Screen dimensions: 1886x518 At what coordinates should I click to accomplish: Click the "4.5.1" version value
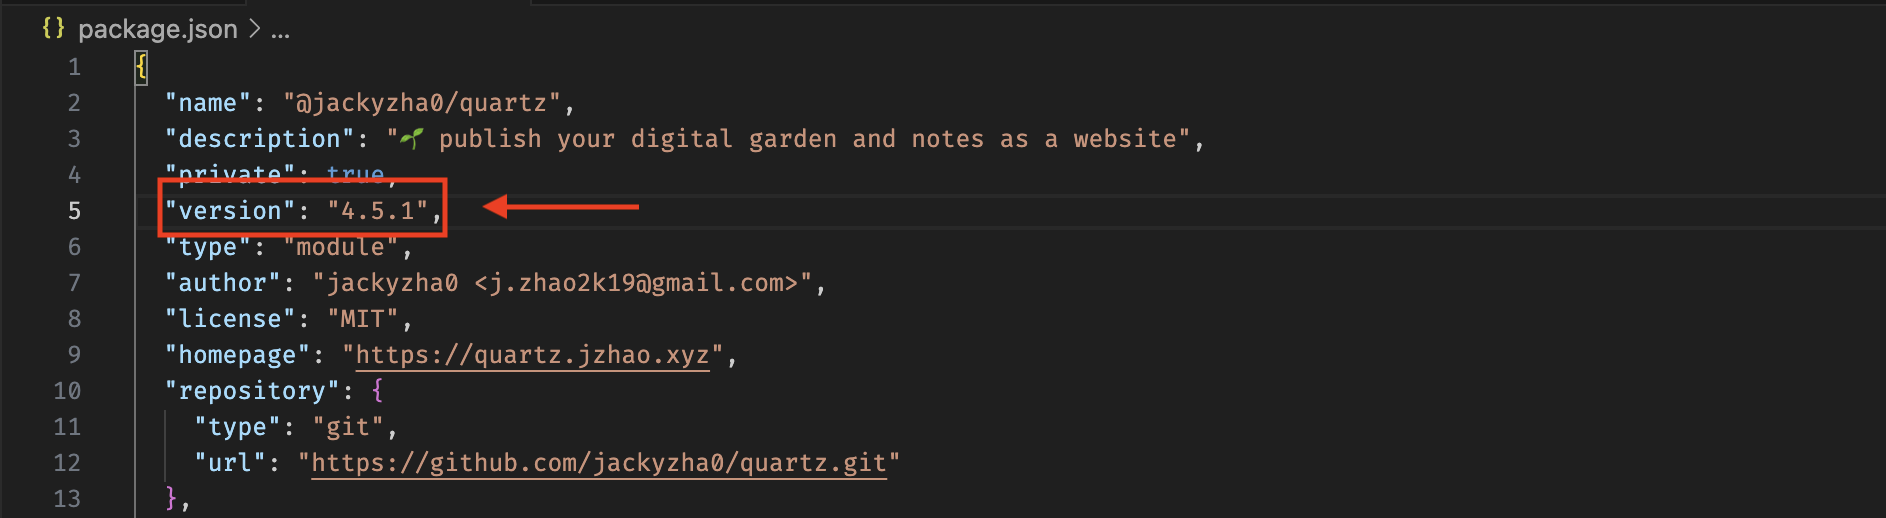[x=377, y=211]
